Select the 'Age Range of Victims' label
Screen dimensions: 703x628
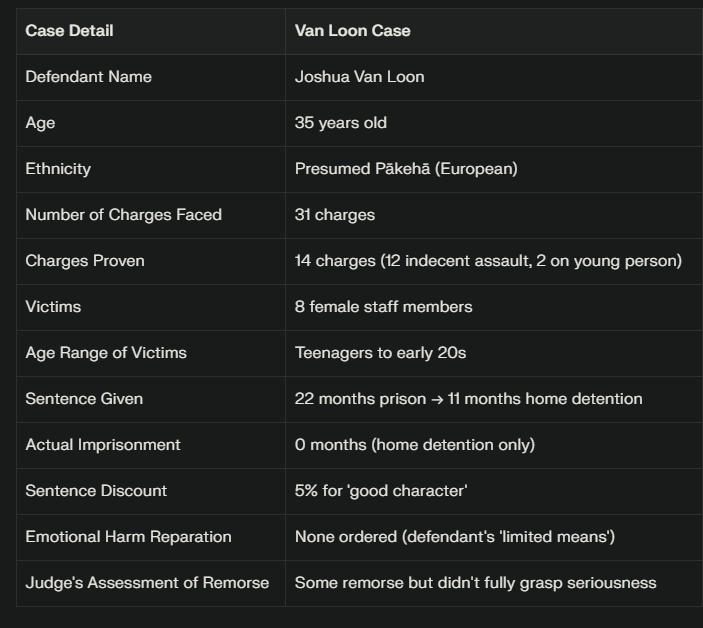pos(106,352)
